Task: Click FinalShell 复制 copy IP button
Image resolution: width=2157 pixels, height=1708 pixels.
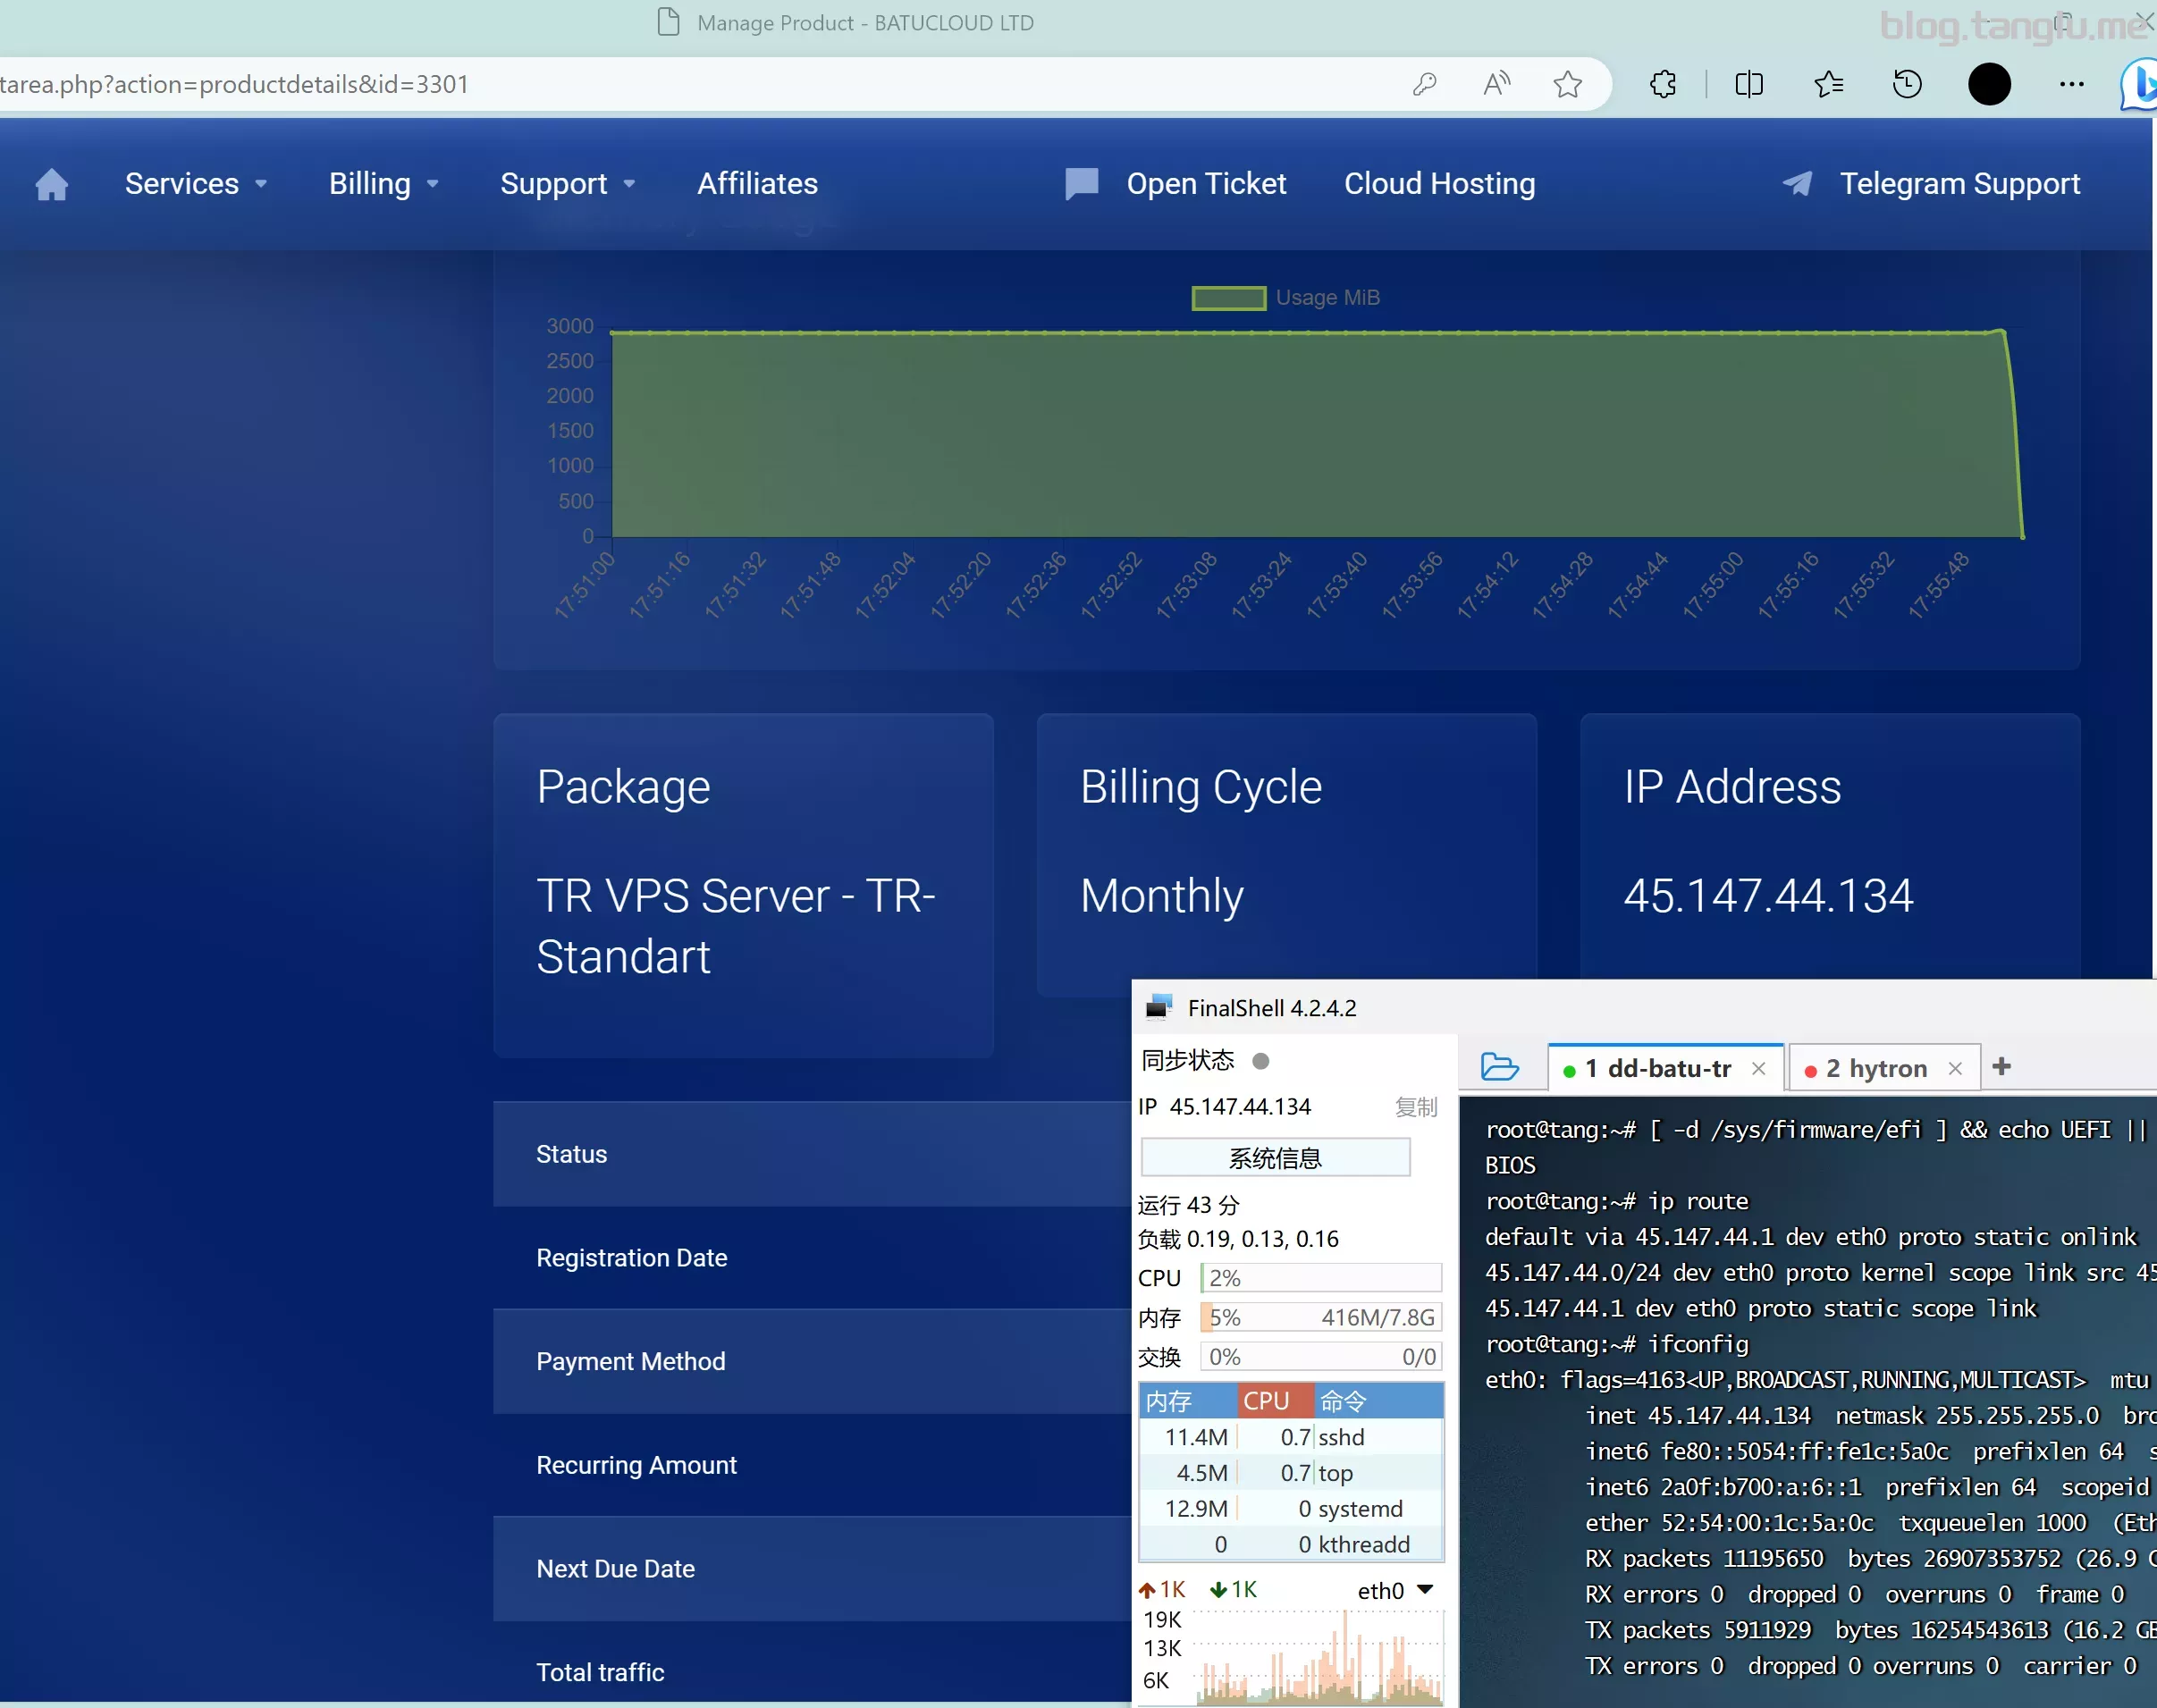Action: pos(1416,1107)
